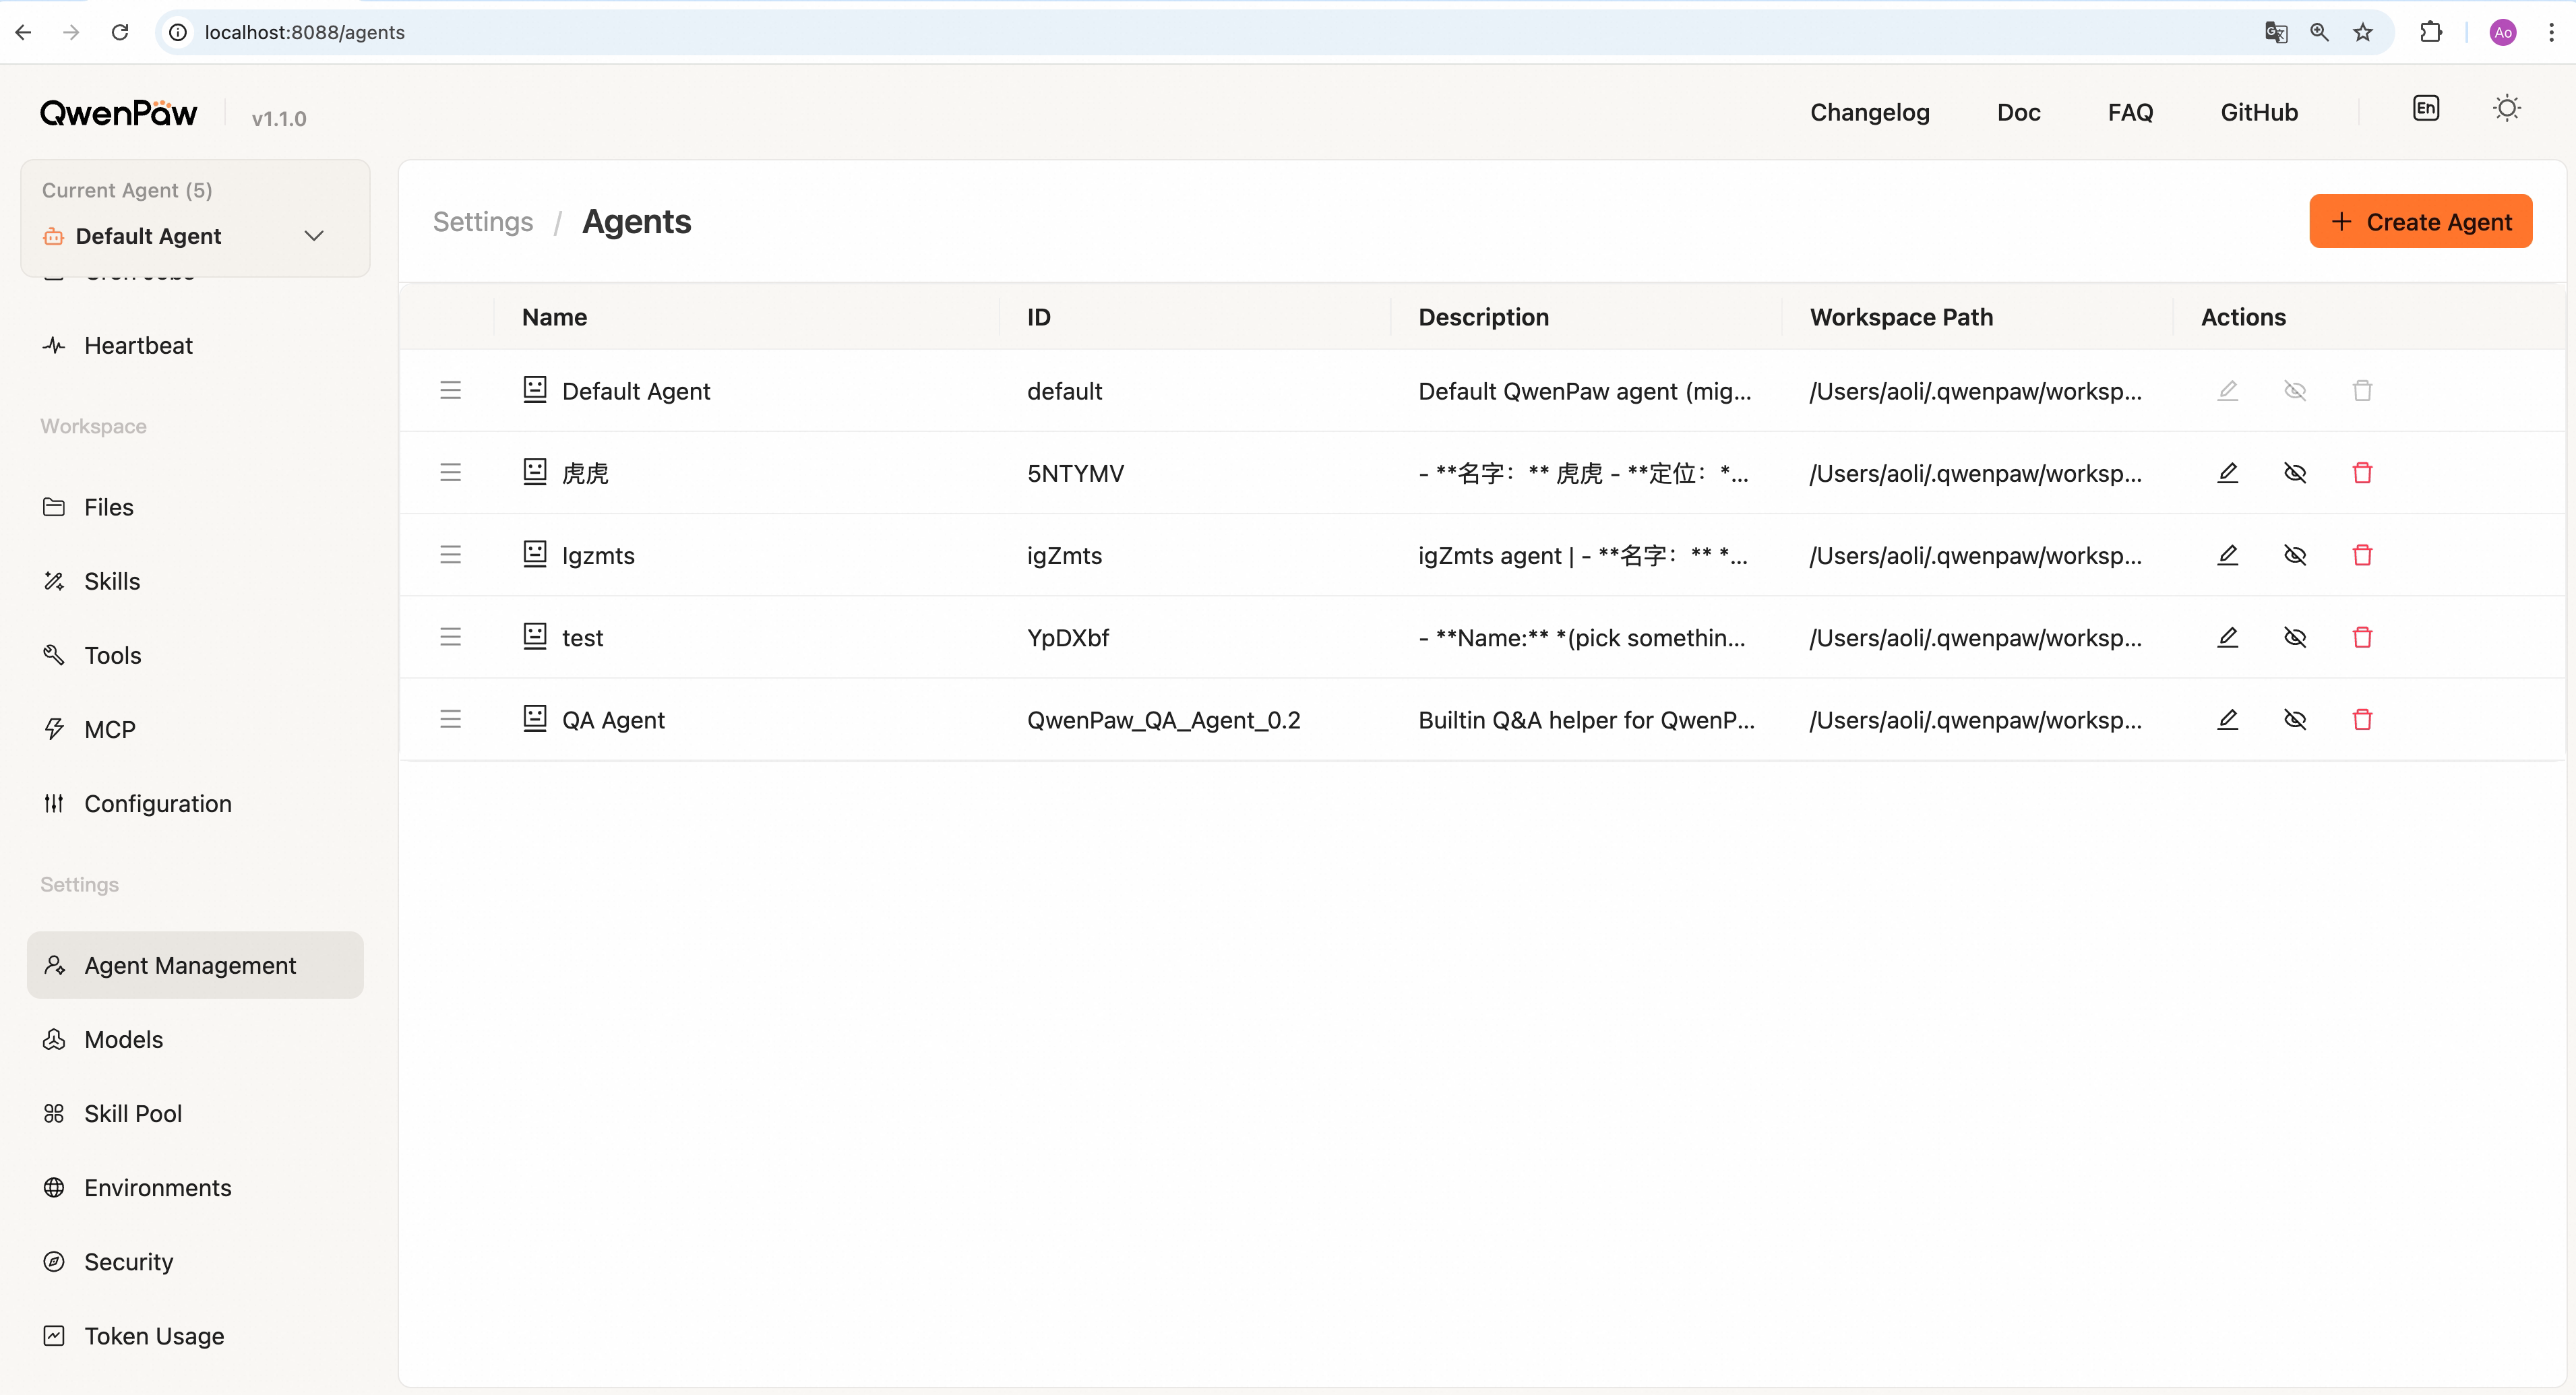Viewport: 2576px width, 1395px height.
Task: Change language with the En icon
Action: pyautogui.click(x=2425, y=109)
